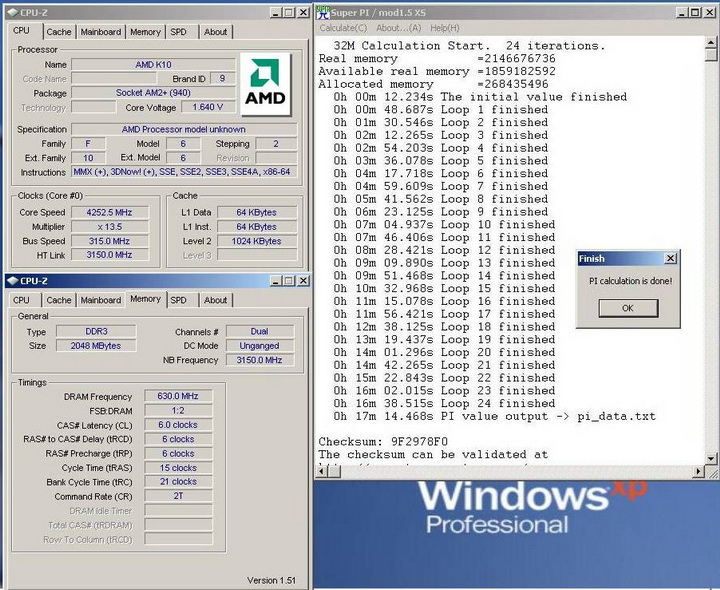
Task: Click the PI value output pi_data.txt line
Action: 495,416
